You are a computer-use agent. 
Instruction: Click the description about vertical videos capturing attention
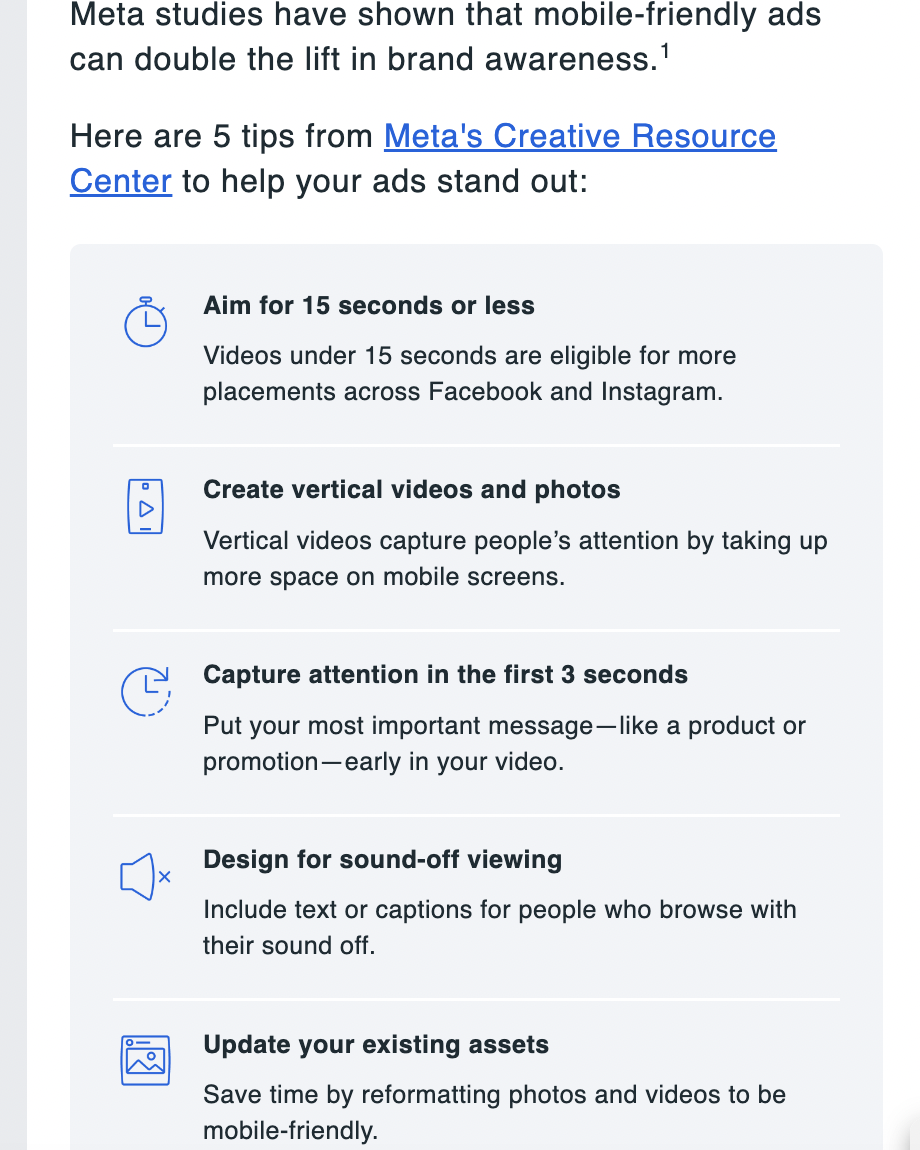[515, 559]
